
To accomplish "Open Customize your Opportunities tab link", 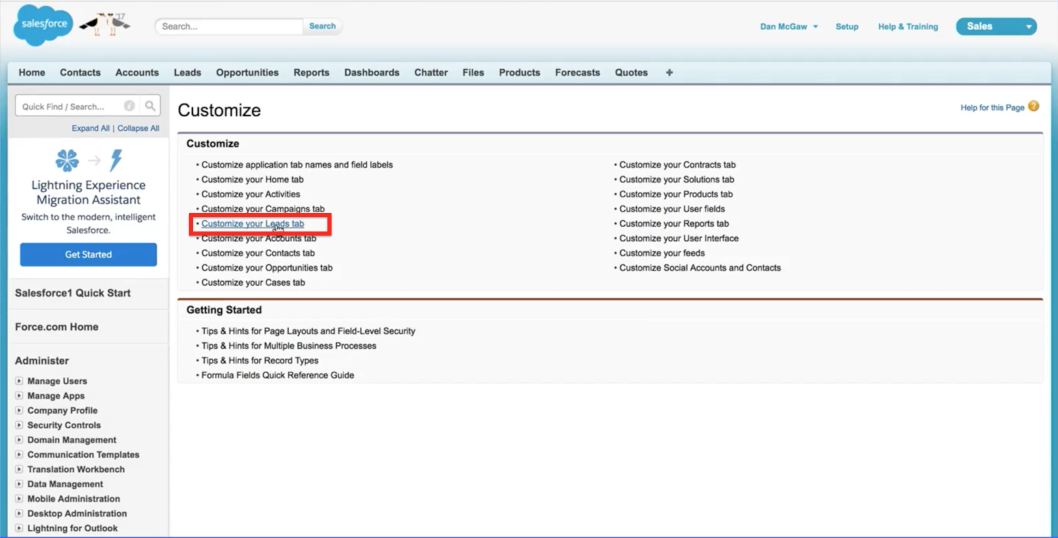I will (x=267, y=268).
